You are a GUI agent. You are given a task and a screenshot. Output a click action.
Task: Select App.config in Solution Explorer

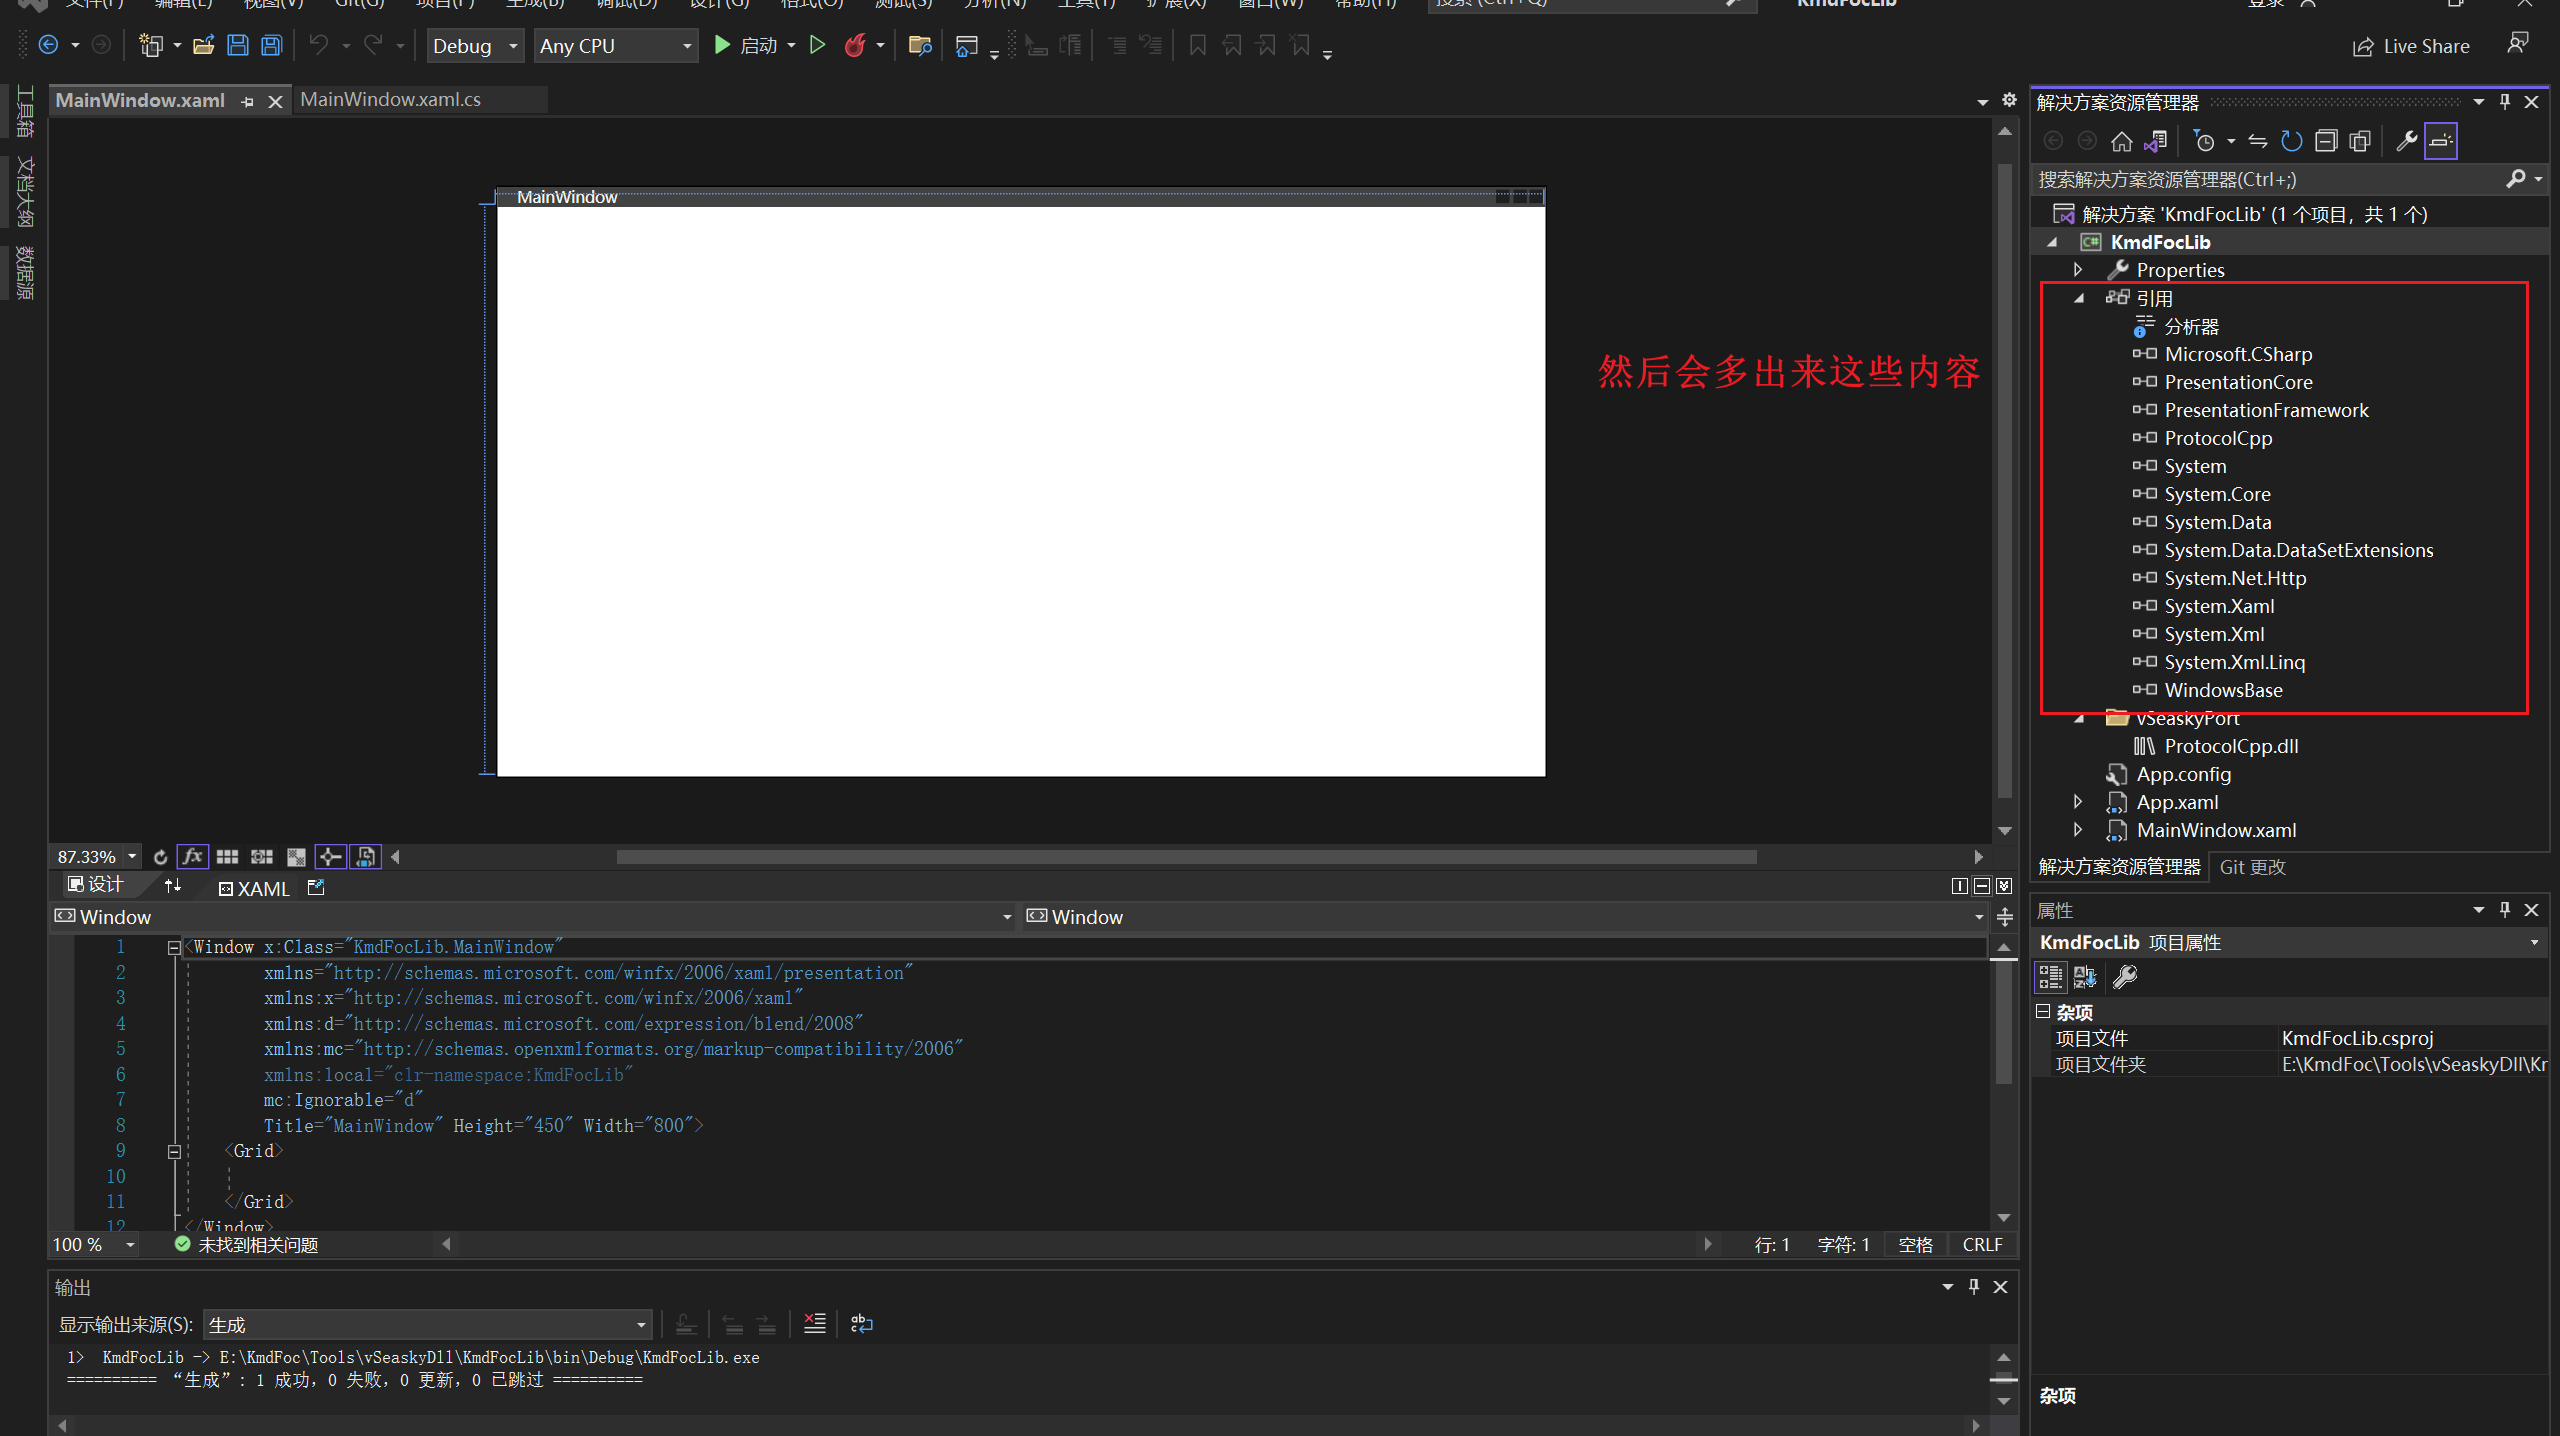point(2183,774)
